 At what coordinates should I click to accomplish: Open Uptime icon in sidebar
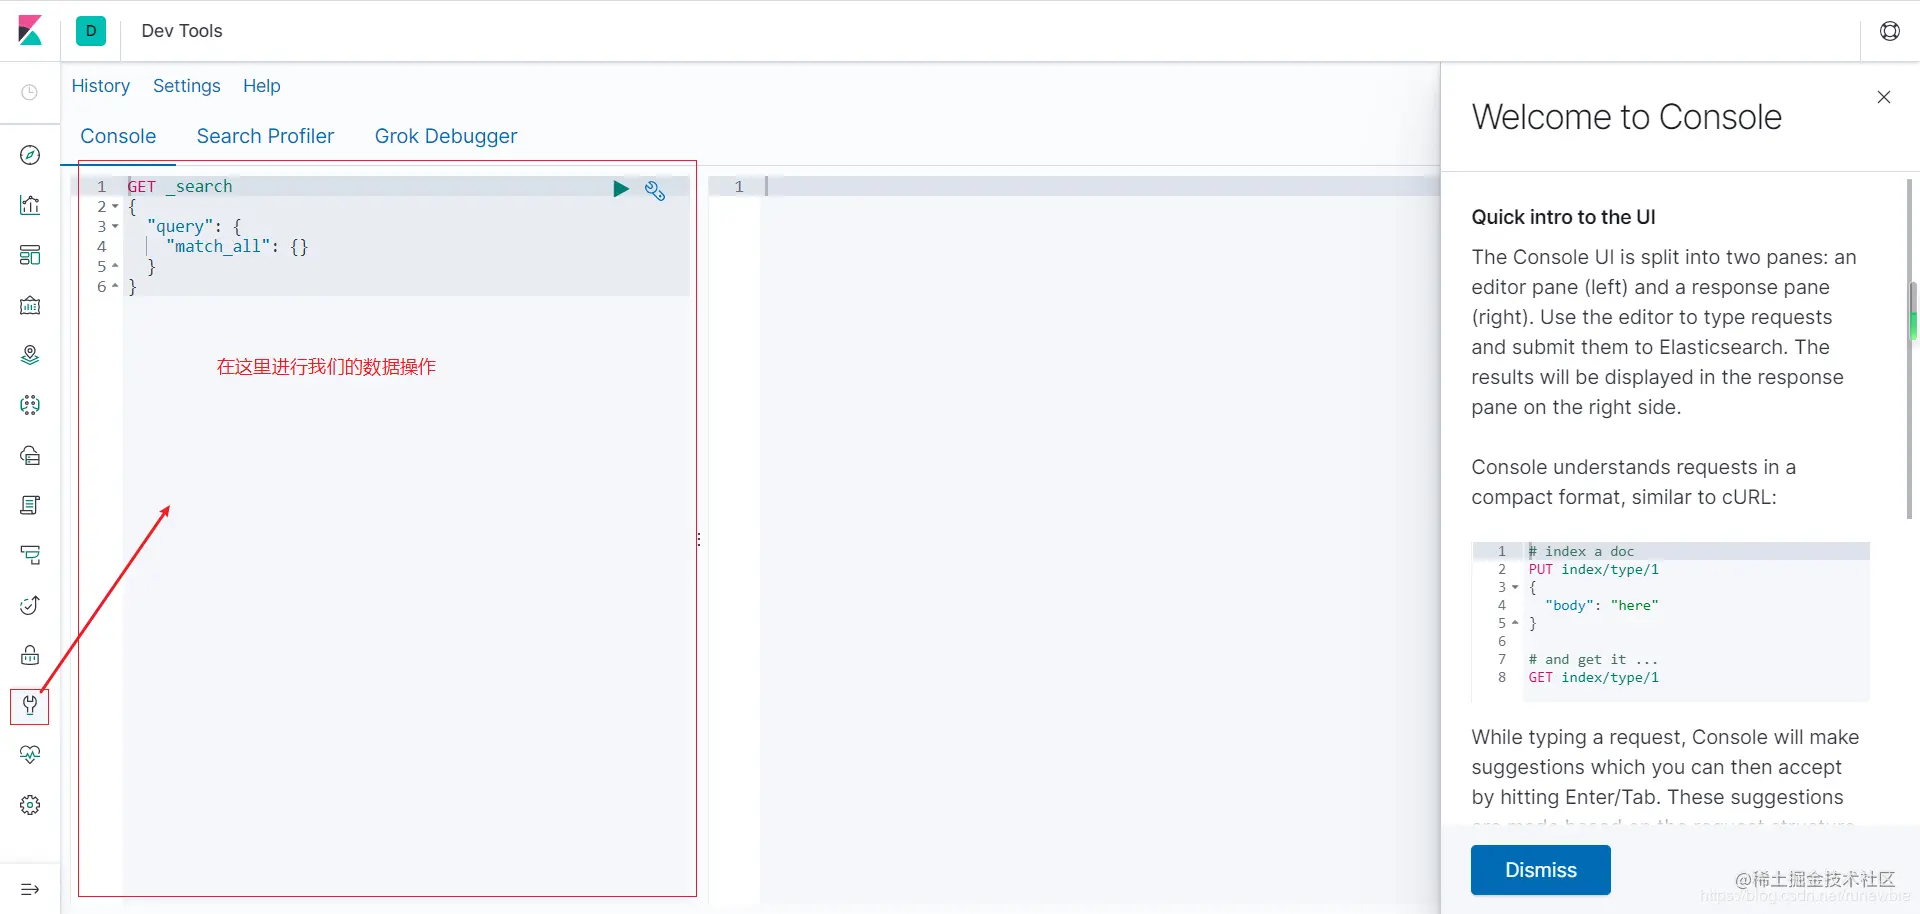pos(30,605)
